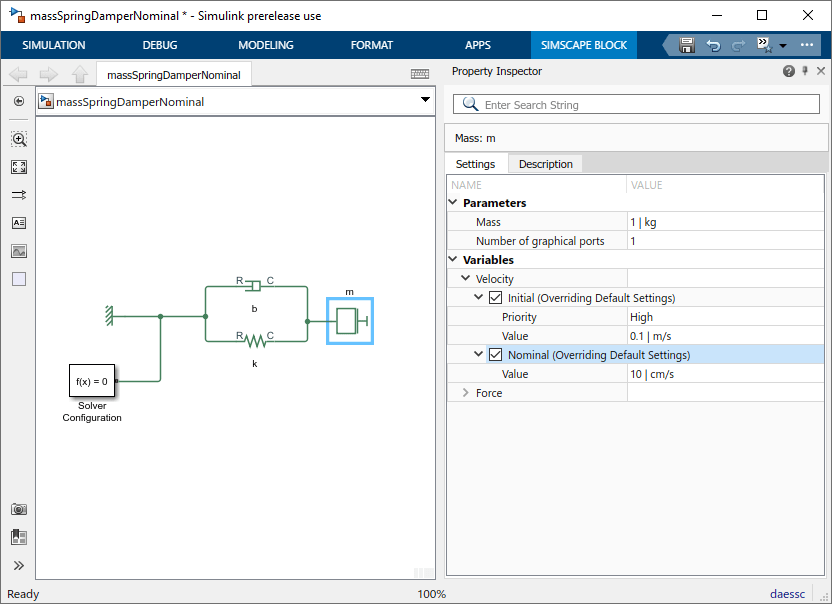
Task: Click the viewmarks icon in palette
Action: coord(19,537)
